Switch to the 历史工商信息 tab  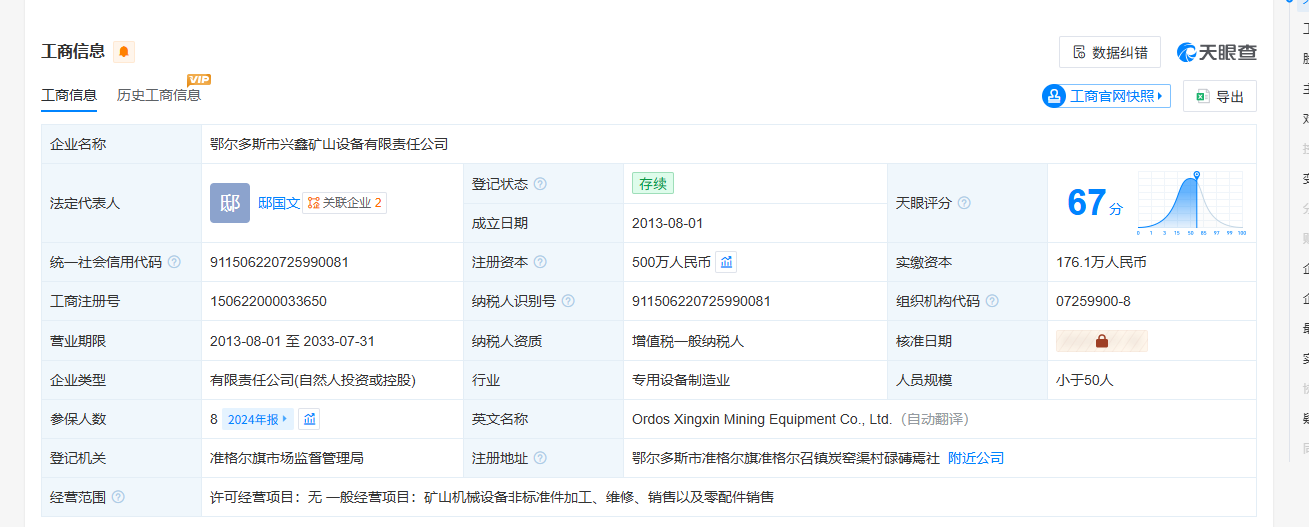coord(159,95)
